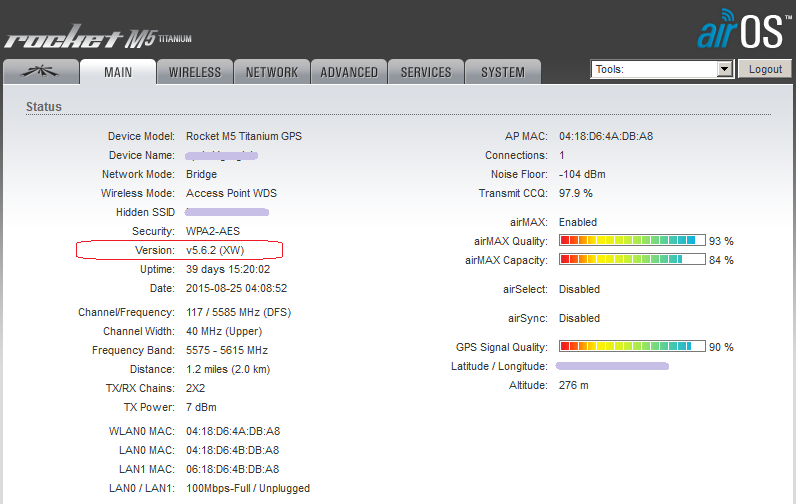
Task: Click the 84 % airMAX Capacity value
Action: (x=721, y=260)
